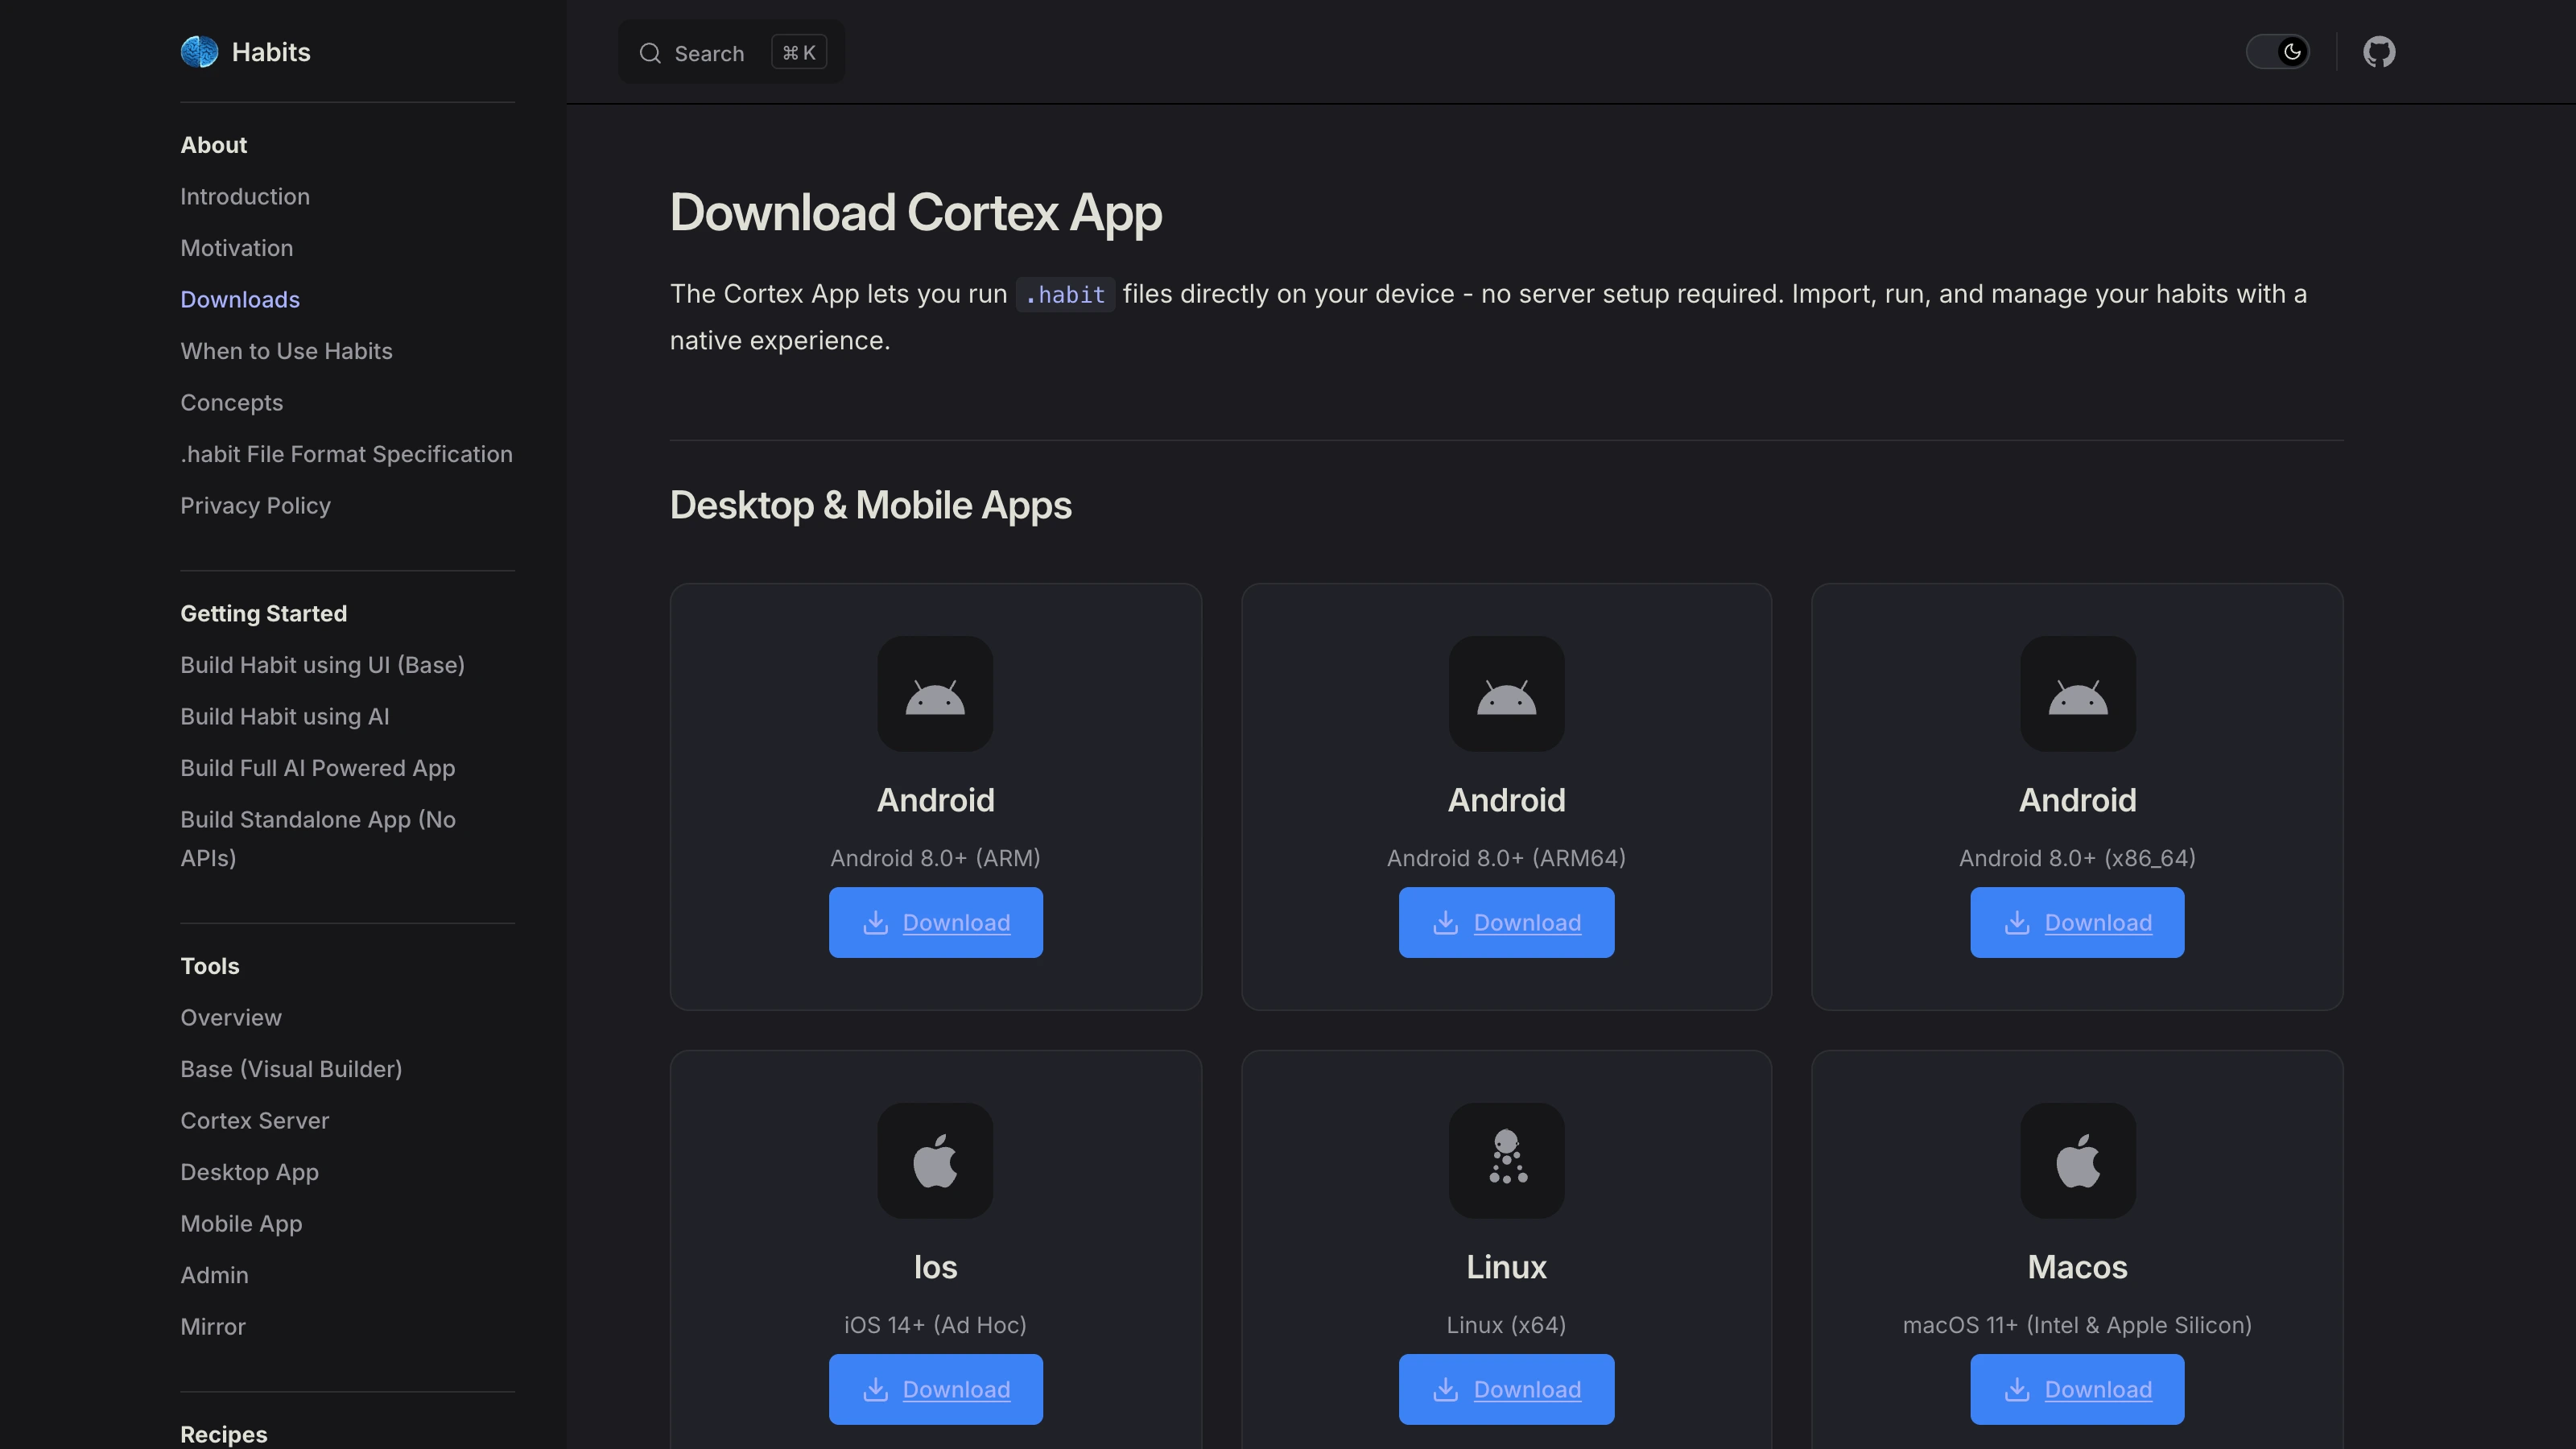Open the Introduction page

[x=245, y=197]
